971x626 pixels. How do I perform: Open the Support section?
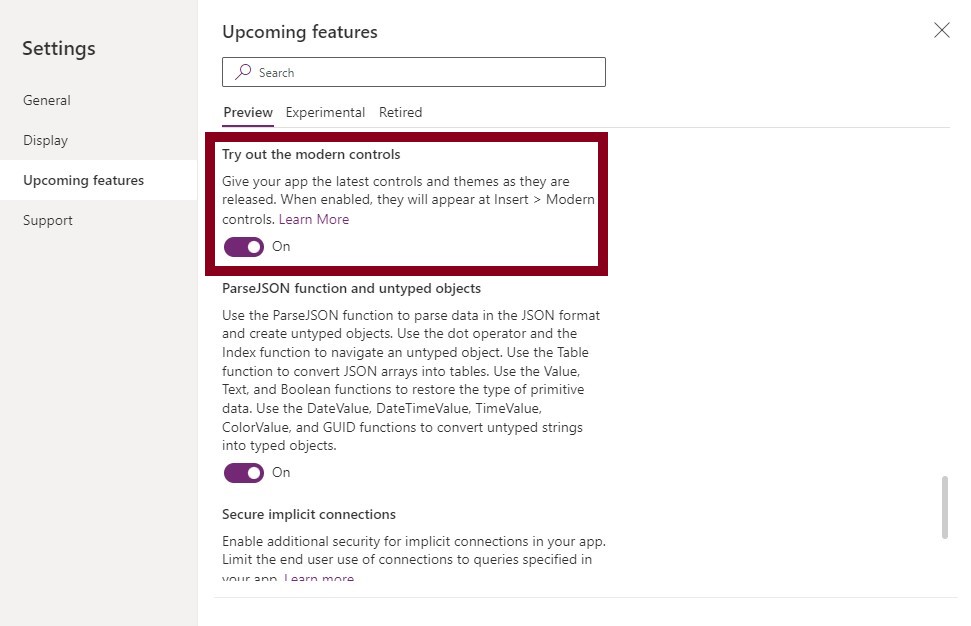(x=47, y=220)
